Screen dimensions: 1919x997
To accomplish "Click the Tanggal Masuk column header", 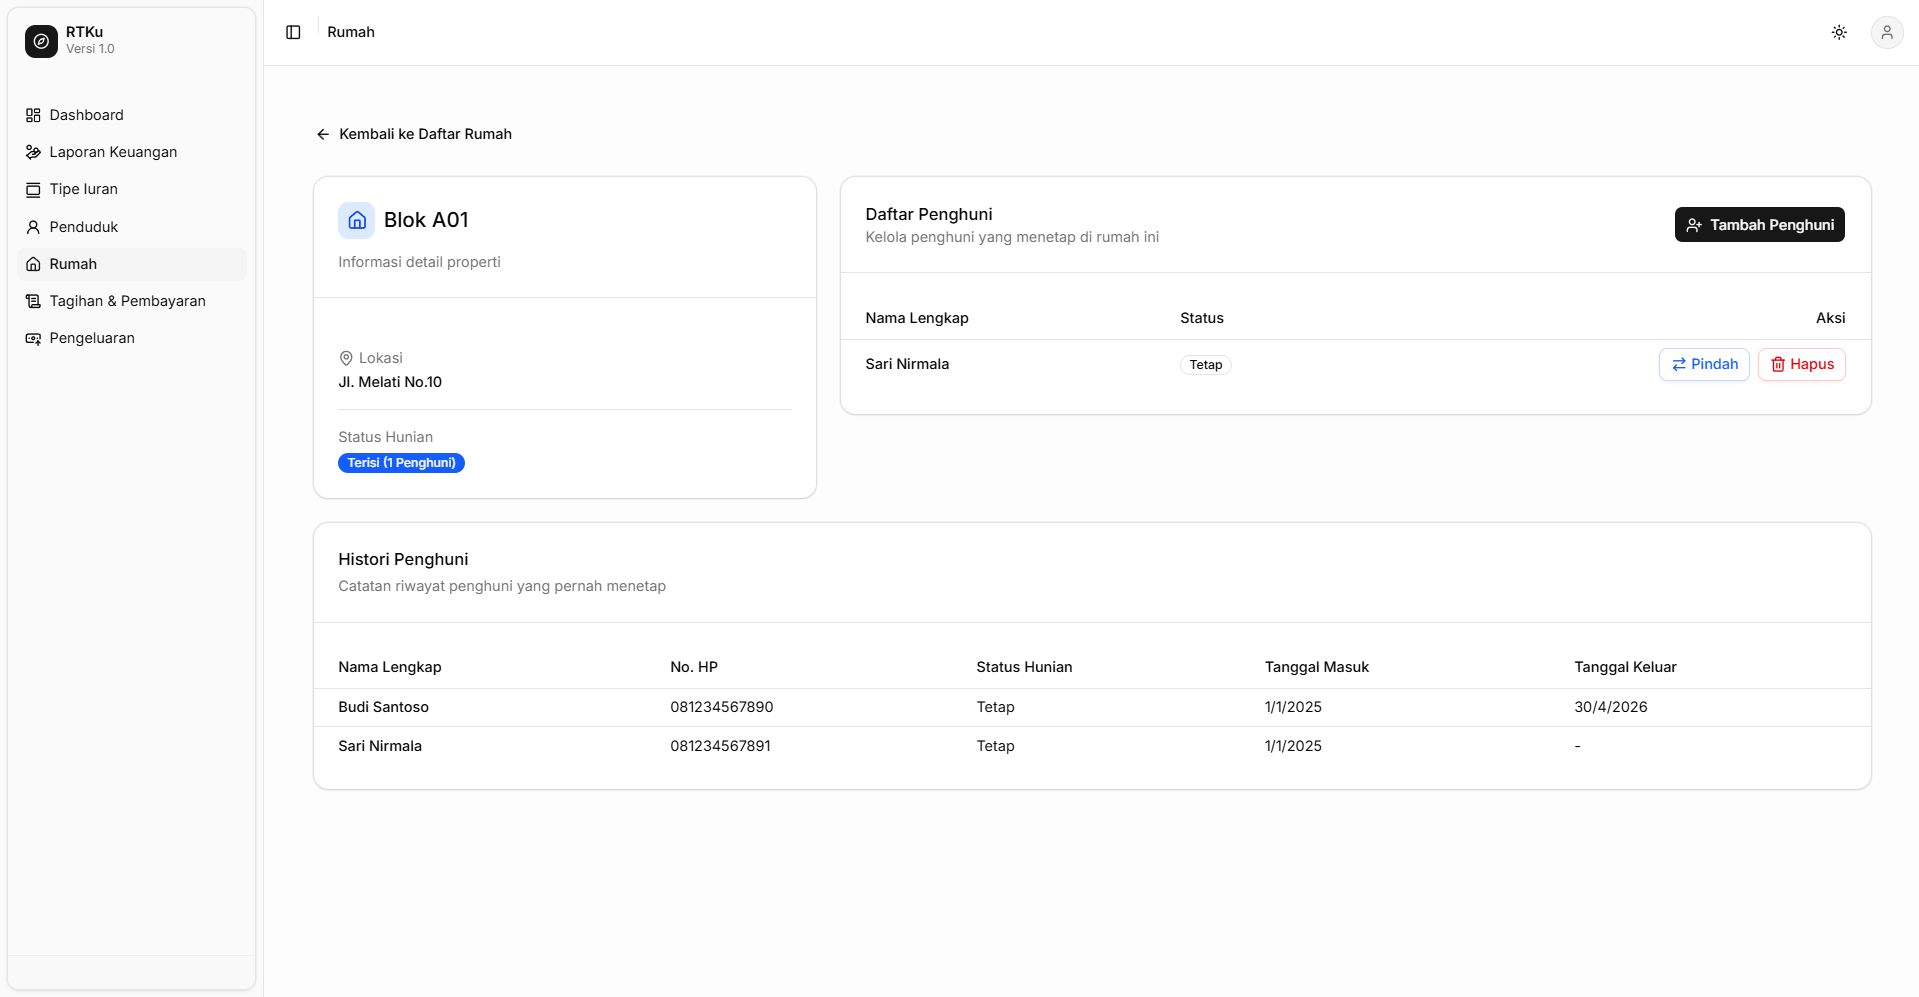I will click(x=1316, y=667).
